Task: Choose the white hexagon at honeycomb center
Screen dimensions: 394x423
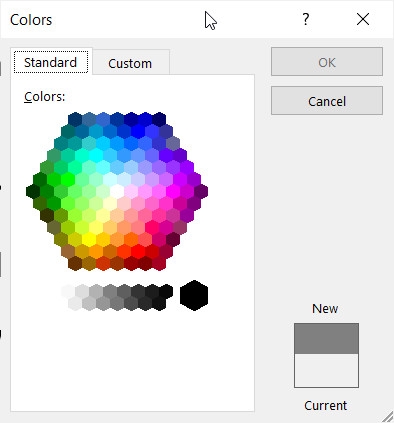Action: 117,191
